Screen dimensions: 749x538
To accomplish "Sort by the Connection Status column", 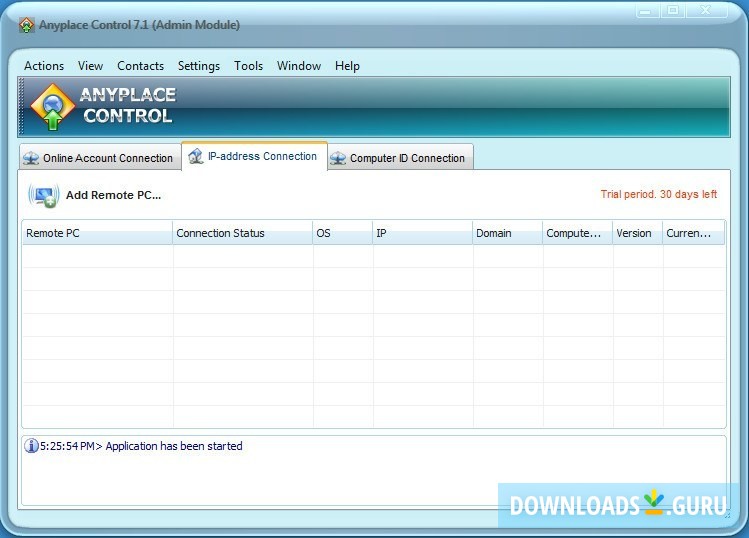I will pyautogui.click(x=242, y=233).
